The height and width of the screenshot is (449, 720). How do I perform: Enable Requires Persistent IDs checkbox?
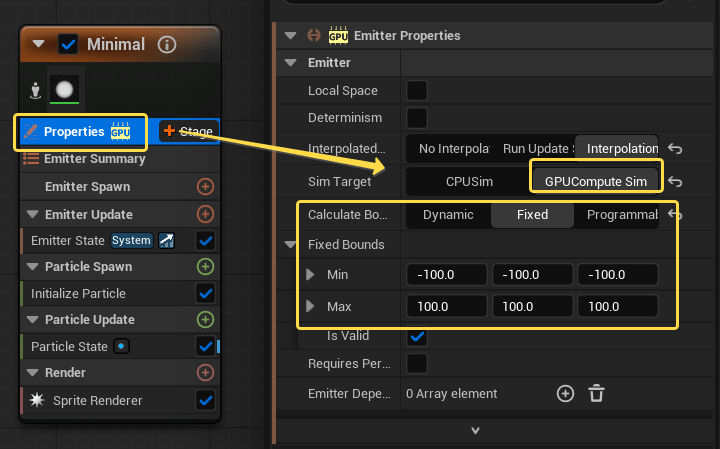point(417,364)
